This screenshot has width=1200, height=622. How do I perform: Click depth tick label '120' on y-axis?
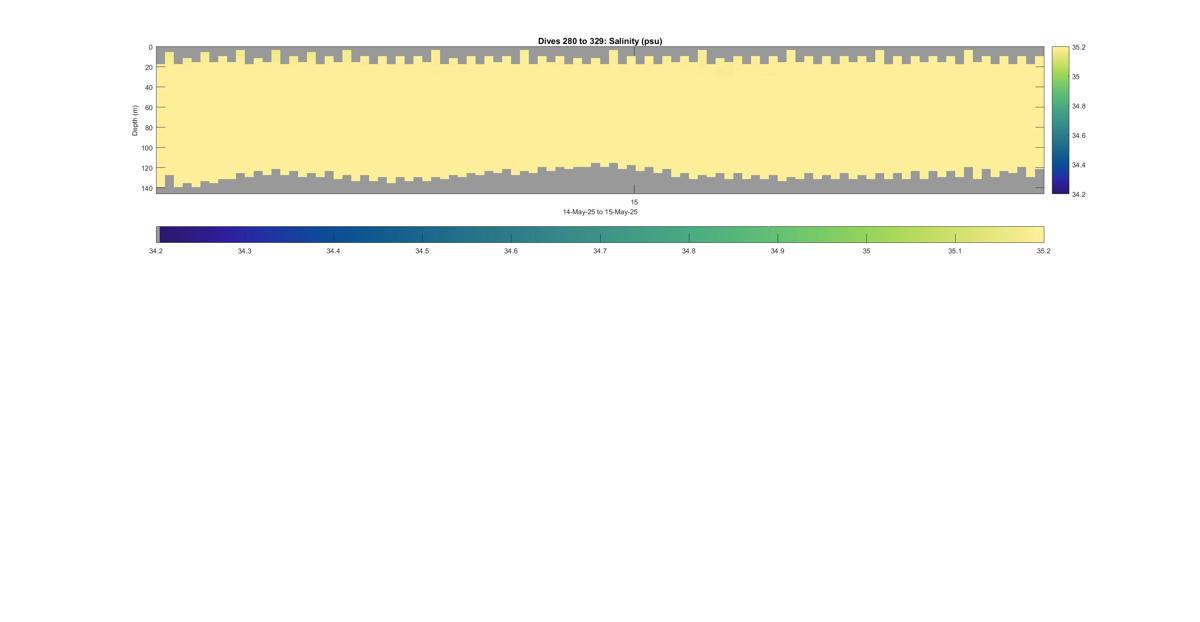[147, 168]
